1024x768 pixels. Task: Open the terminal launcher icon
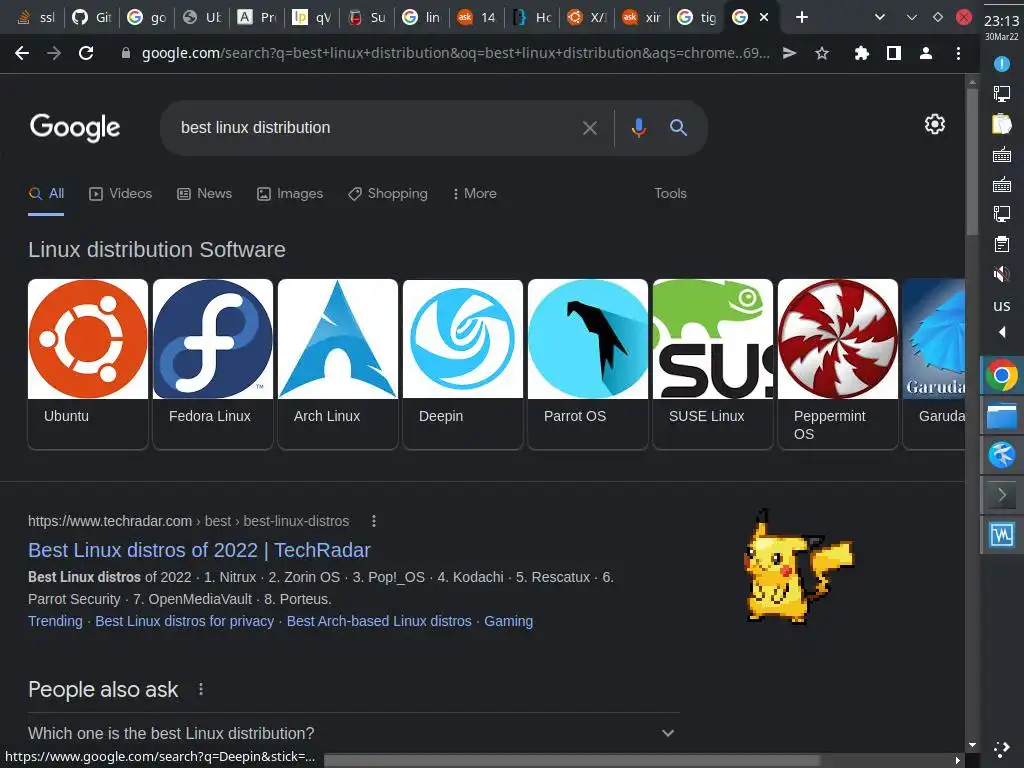[1001, 495]
